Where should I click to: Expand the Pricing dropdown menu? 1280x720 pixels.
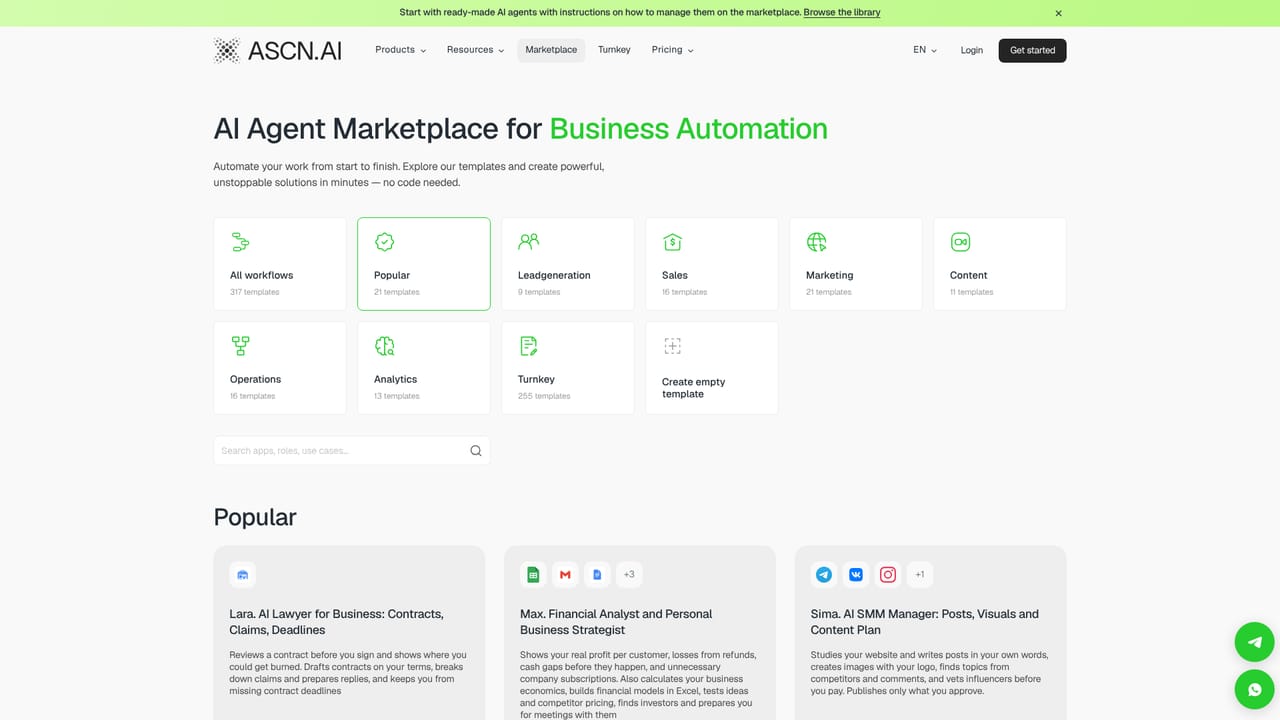tap(672, 50)
